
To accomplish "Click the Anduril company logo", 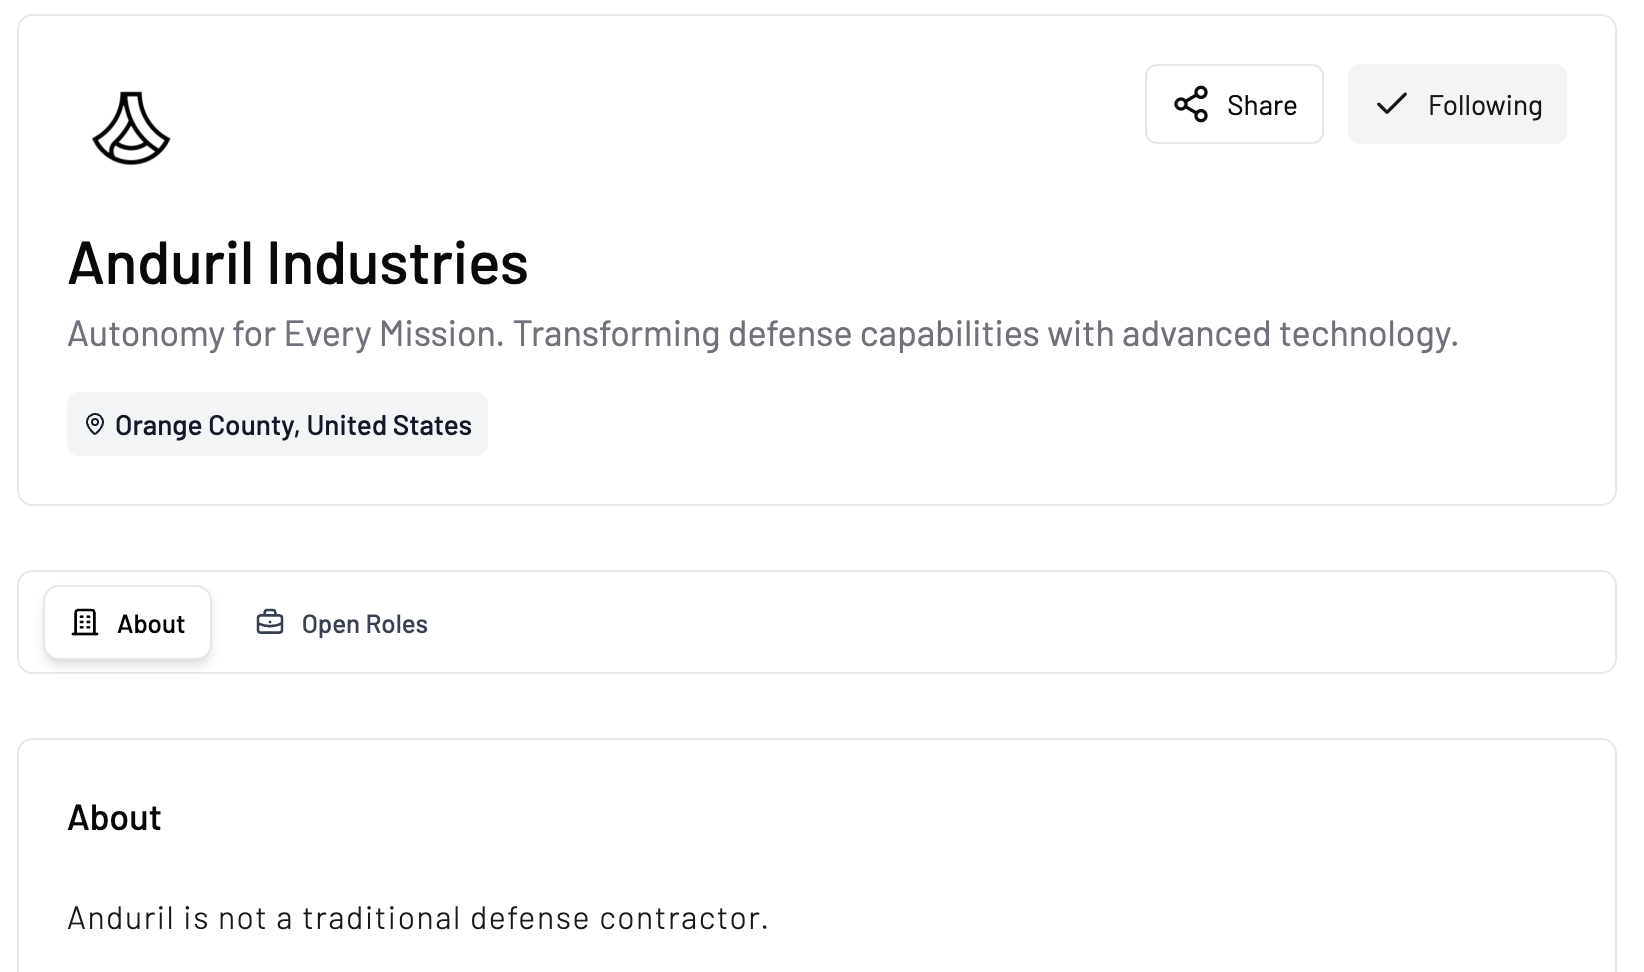I will (x=131, y=128).
